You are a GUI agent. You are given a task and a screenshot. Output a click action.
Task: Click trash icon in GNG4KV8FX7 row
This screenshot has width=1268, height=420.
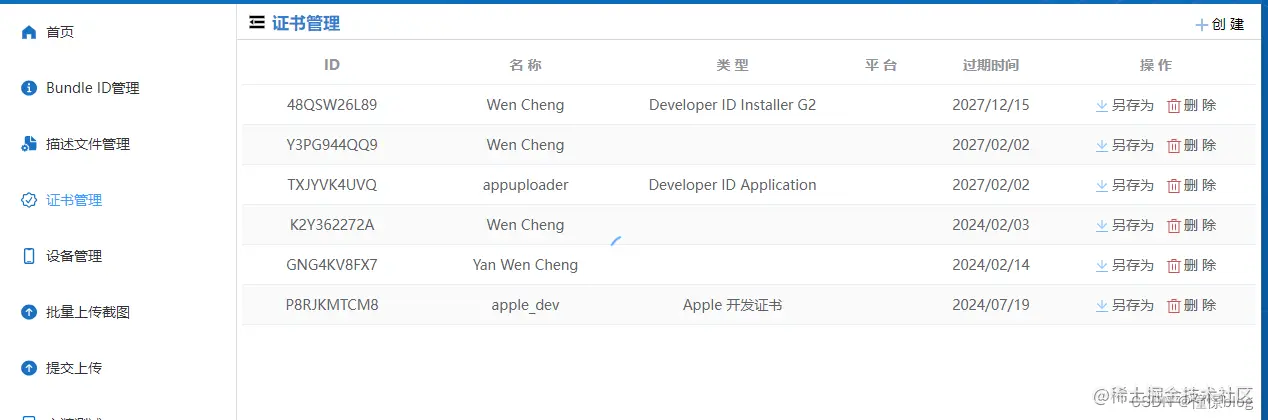point(1174,265)
